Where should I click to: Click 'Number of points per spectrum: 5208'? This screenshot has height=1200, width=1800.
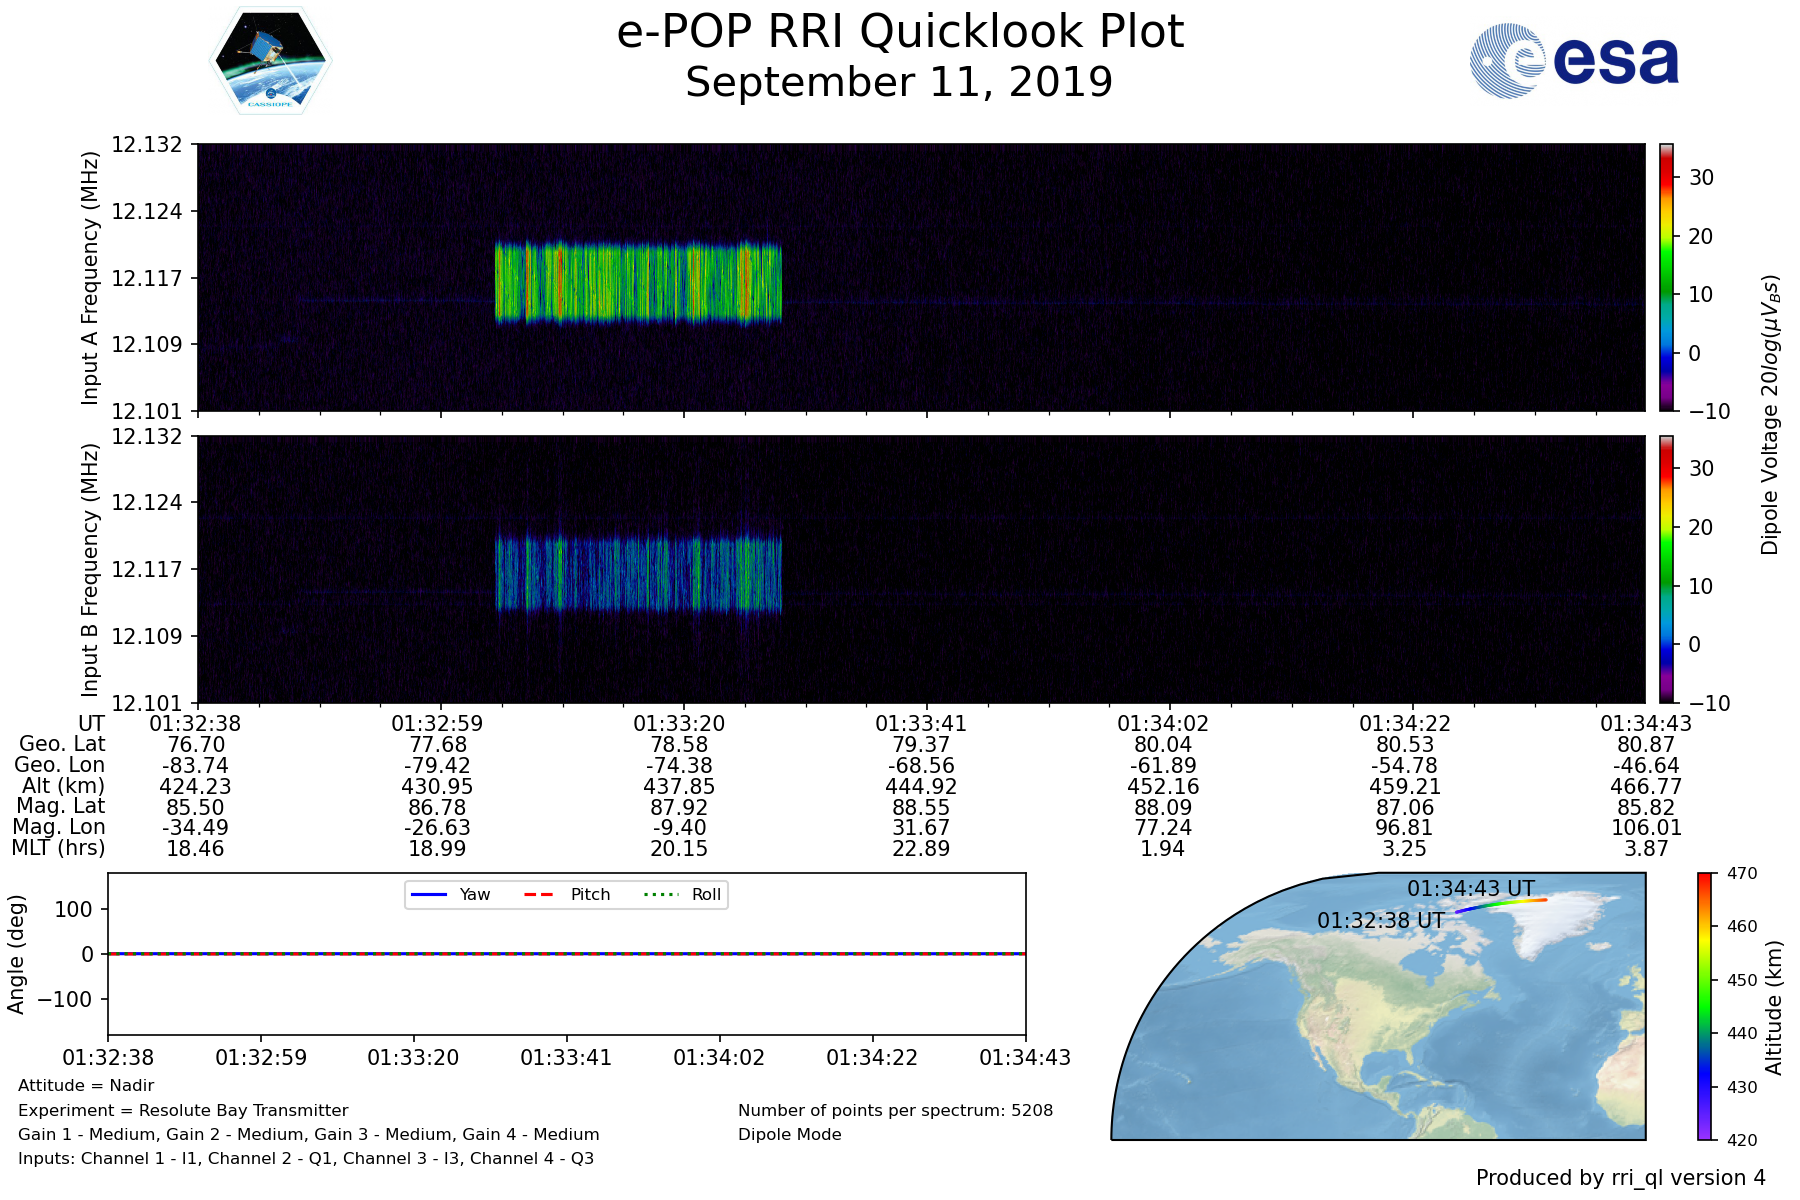tap(895, 1110)
